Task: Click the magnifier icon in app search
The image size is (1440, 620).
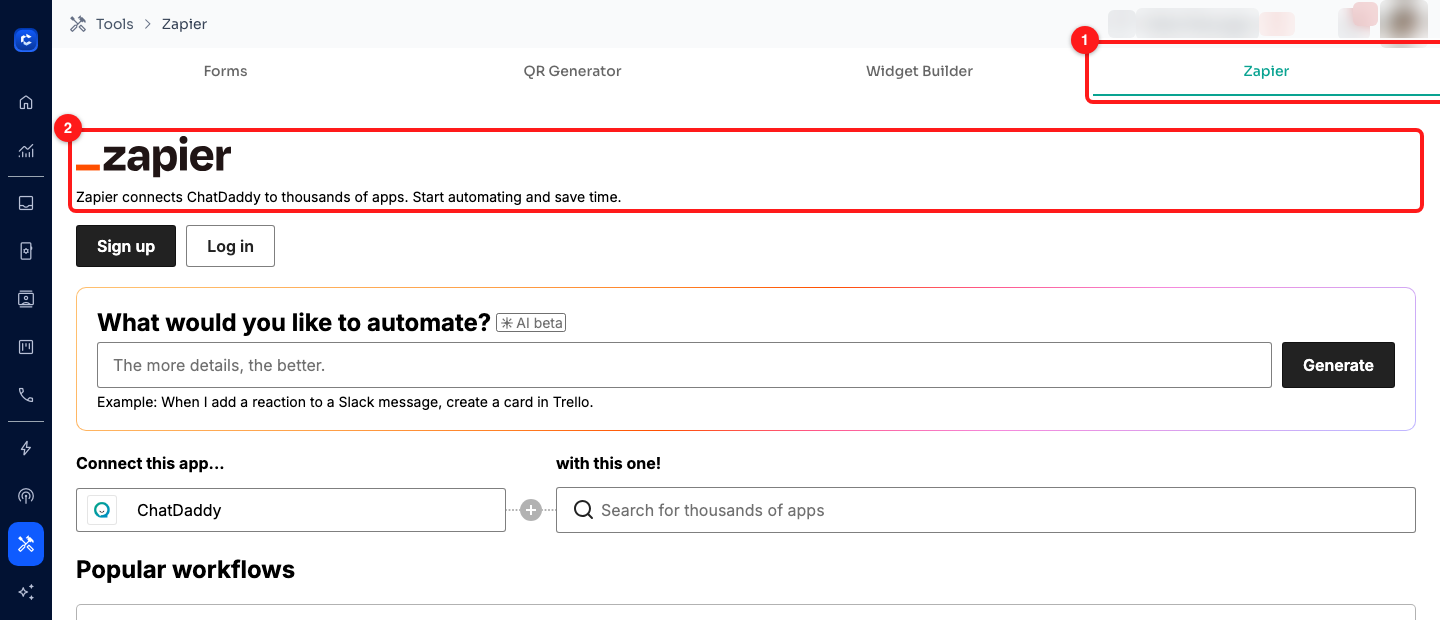Action: tap(583, 510)
